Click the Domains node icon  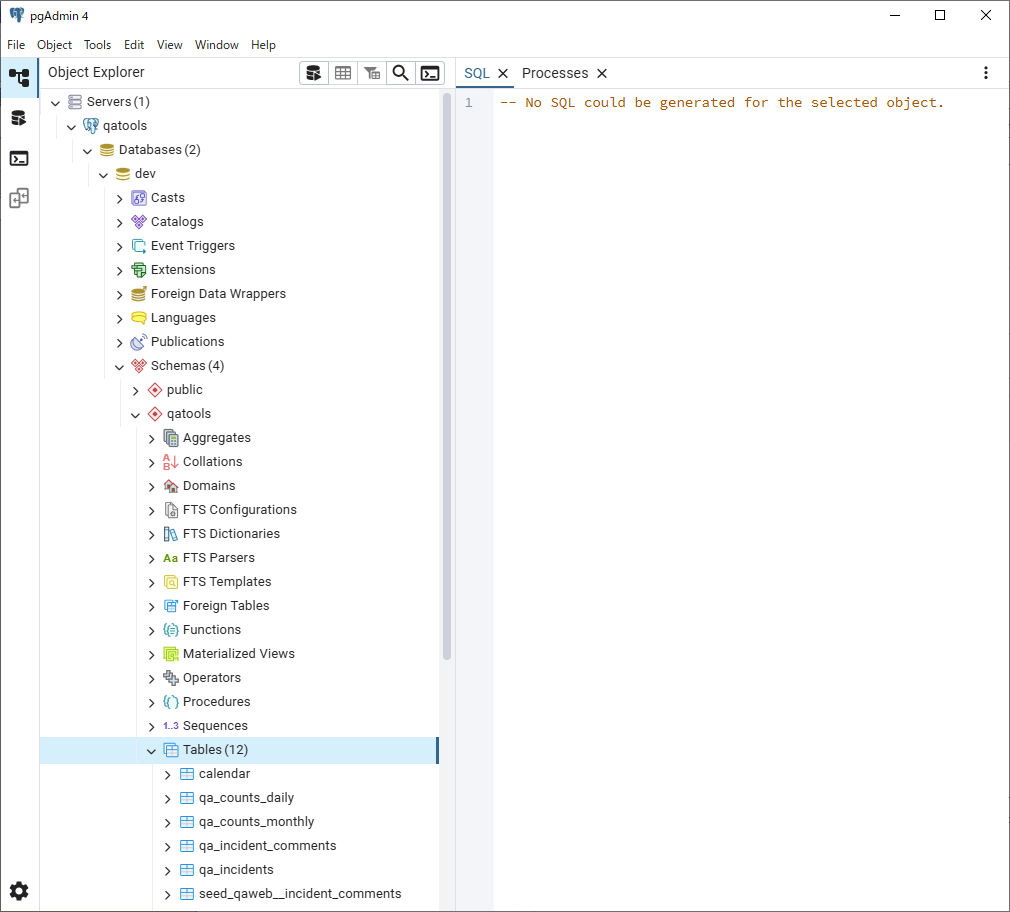coord(171,486)
